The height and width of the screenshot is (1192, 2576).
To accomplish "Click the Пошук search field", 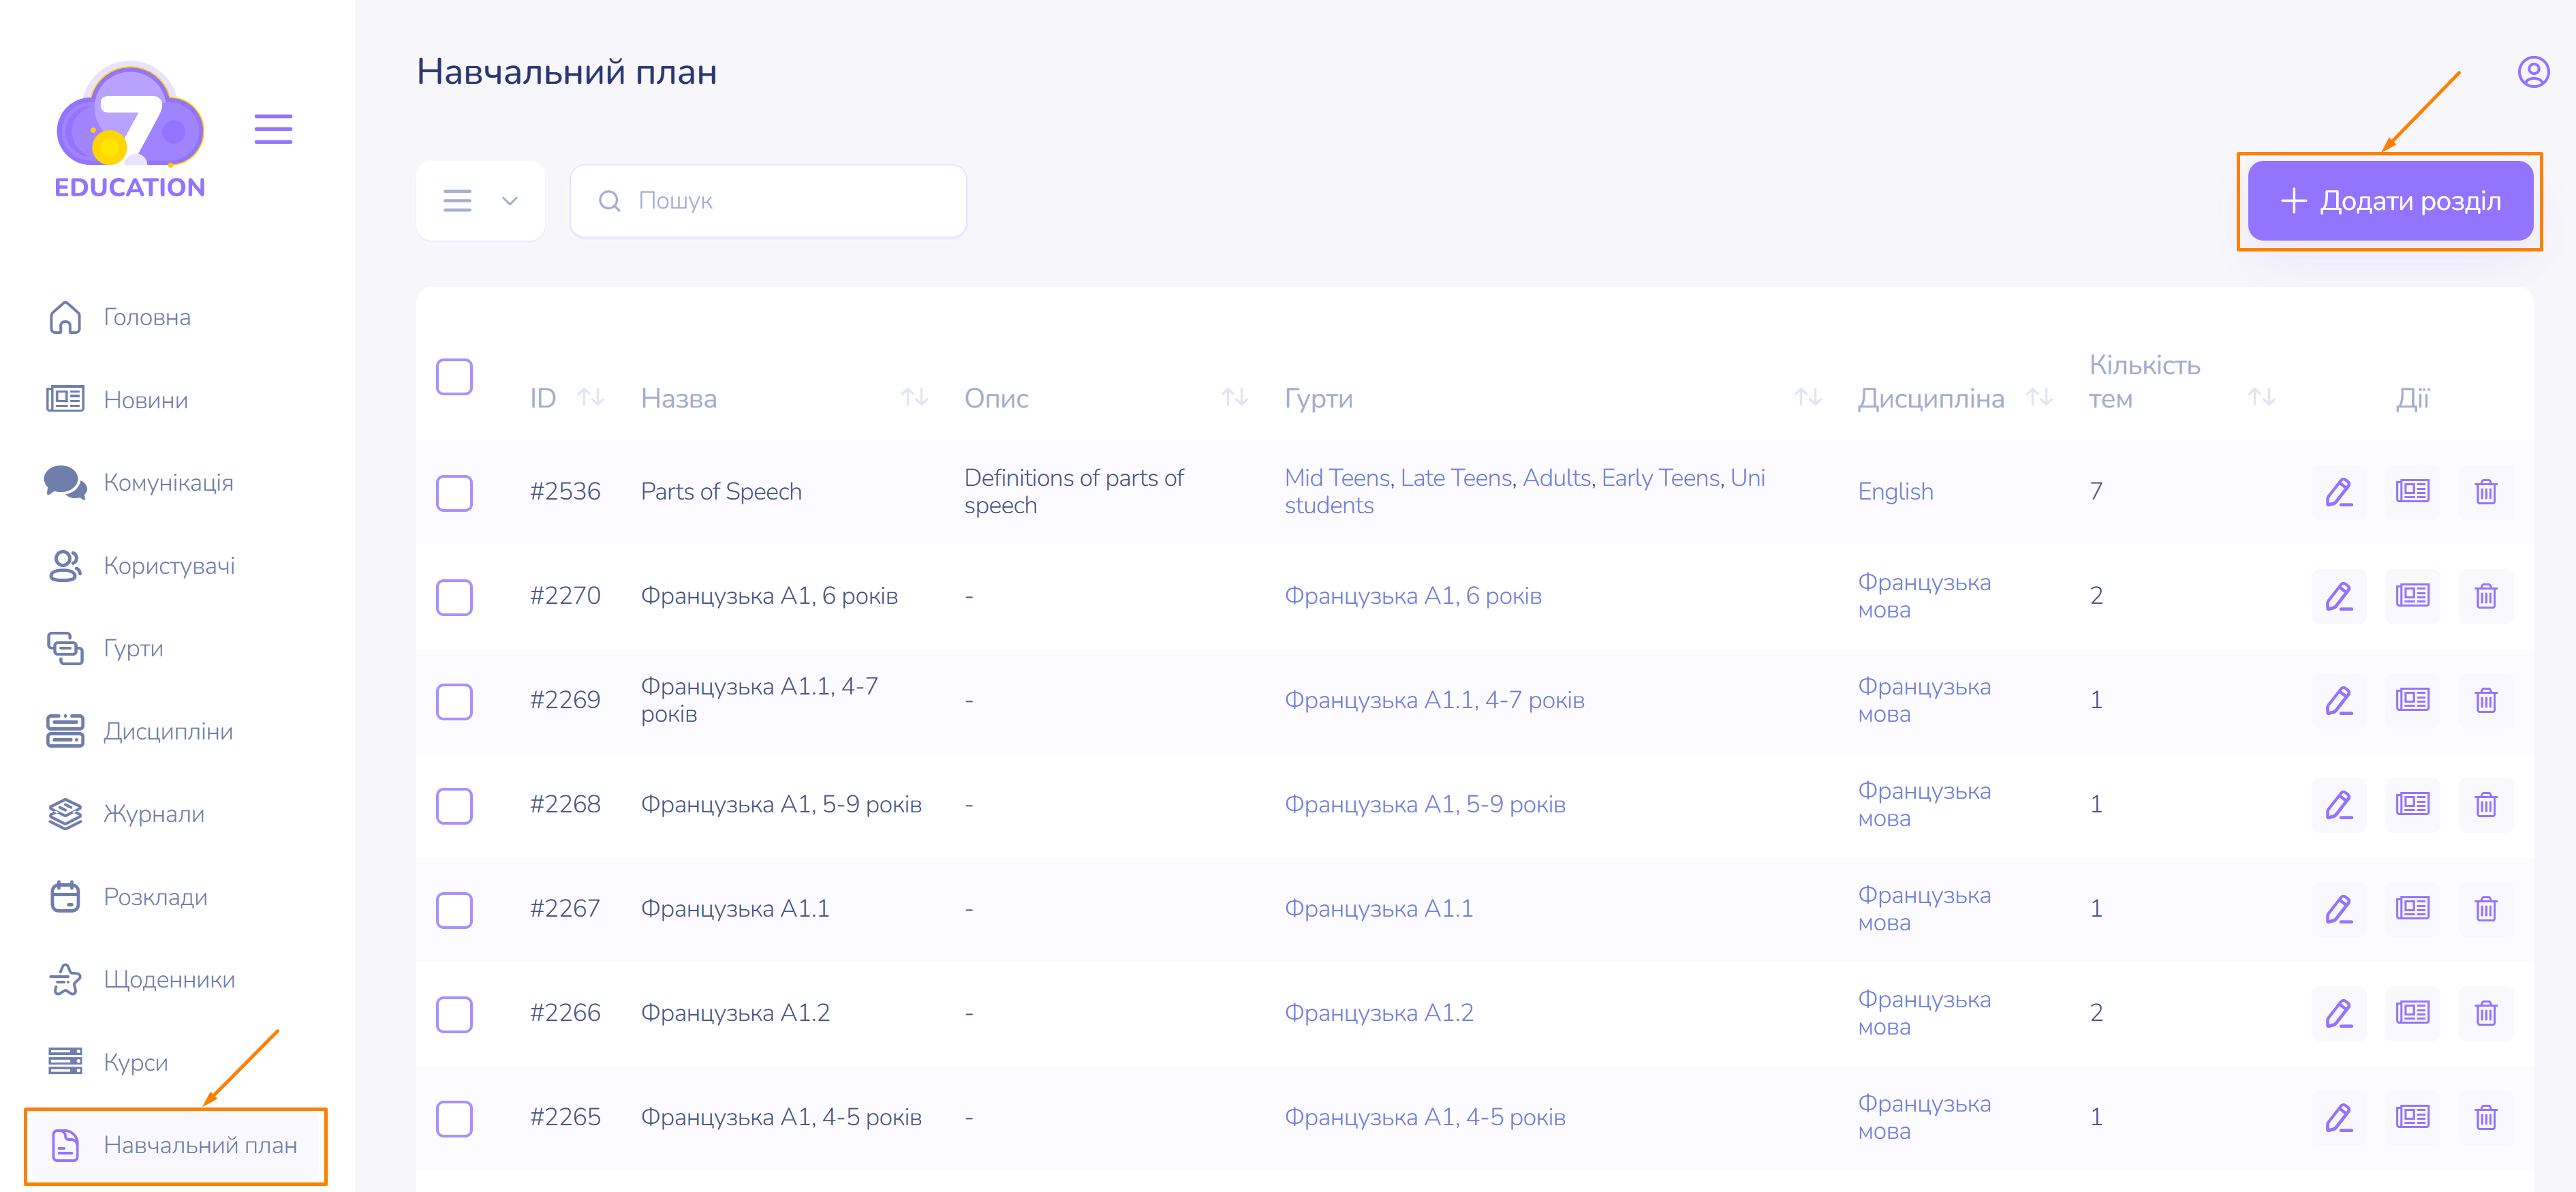I will [x=768, y=201].
